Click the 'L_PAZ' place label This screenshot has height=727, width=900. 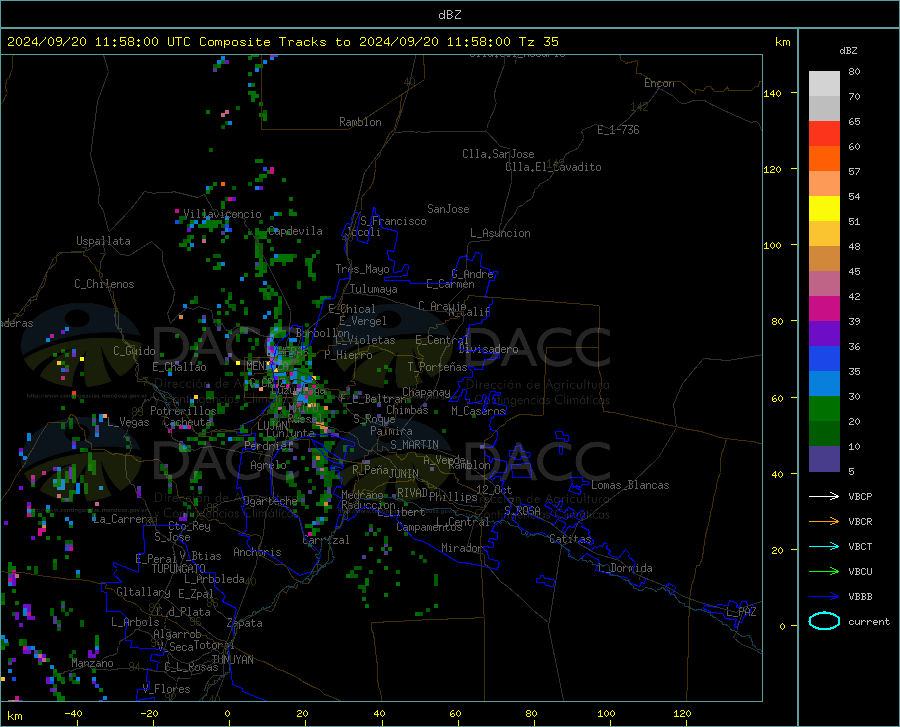(741, 612)
